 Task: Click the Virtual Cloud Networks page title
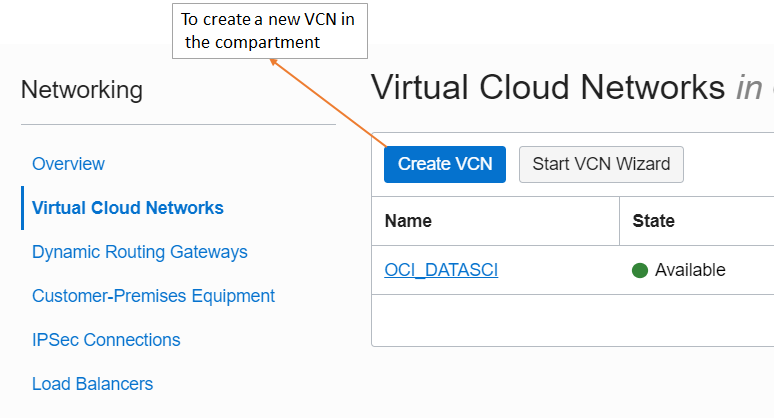(548, 88)
